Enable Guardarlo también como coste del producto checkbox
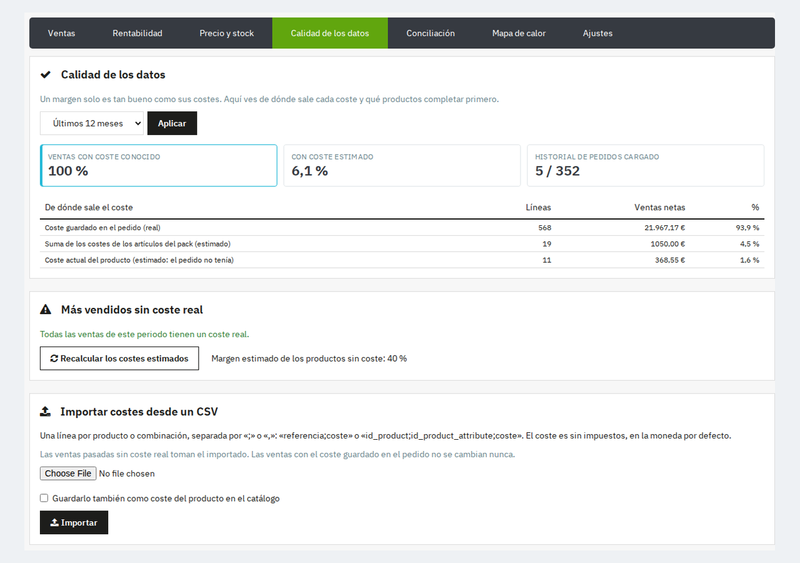800x563 pixels. click(x=44, y=498)
